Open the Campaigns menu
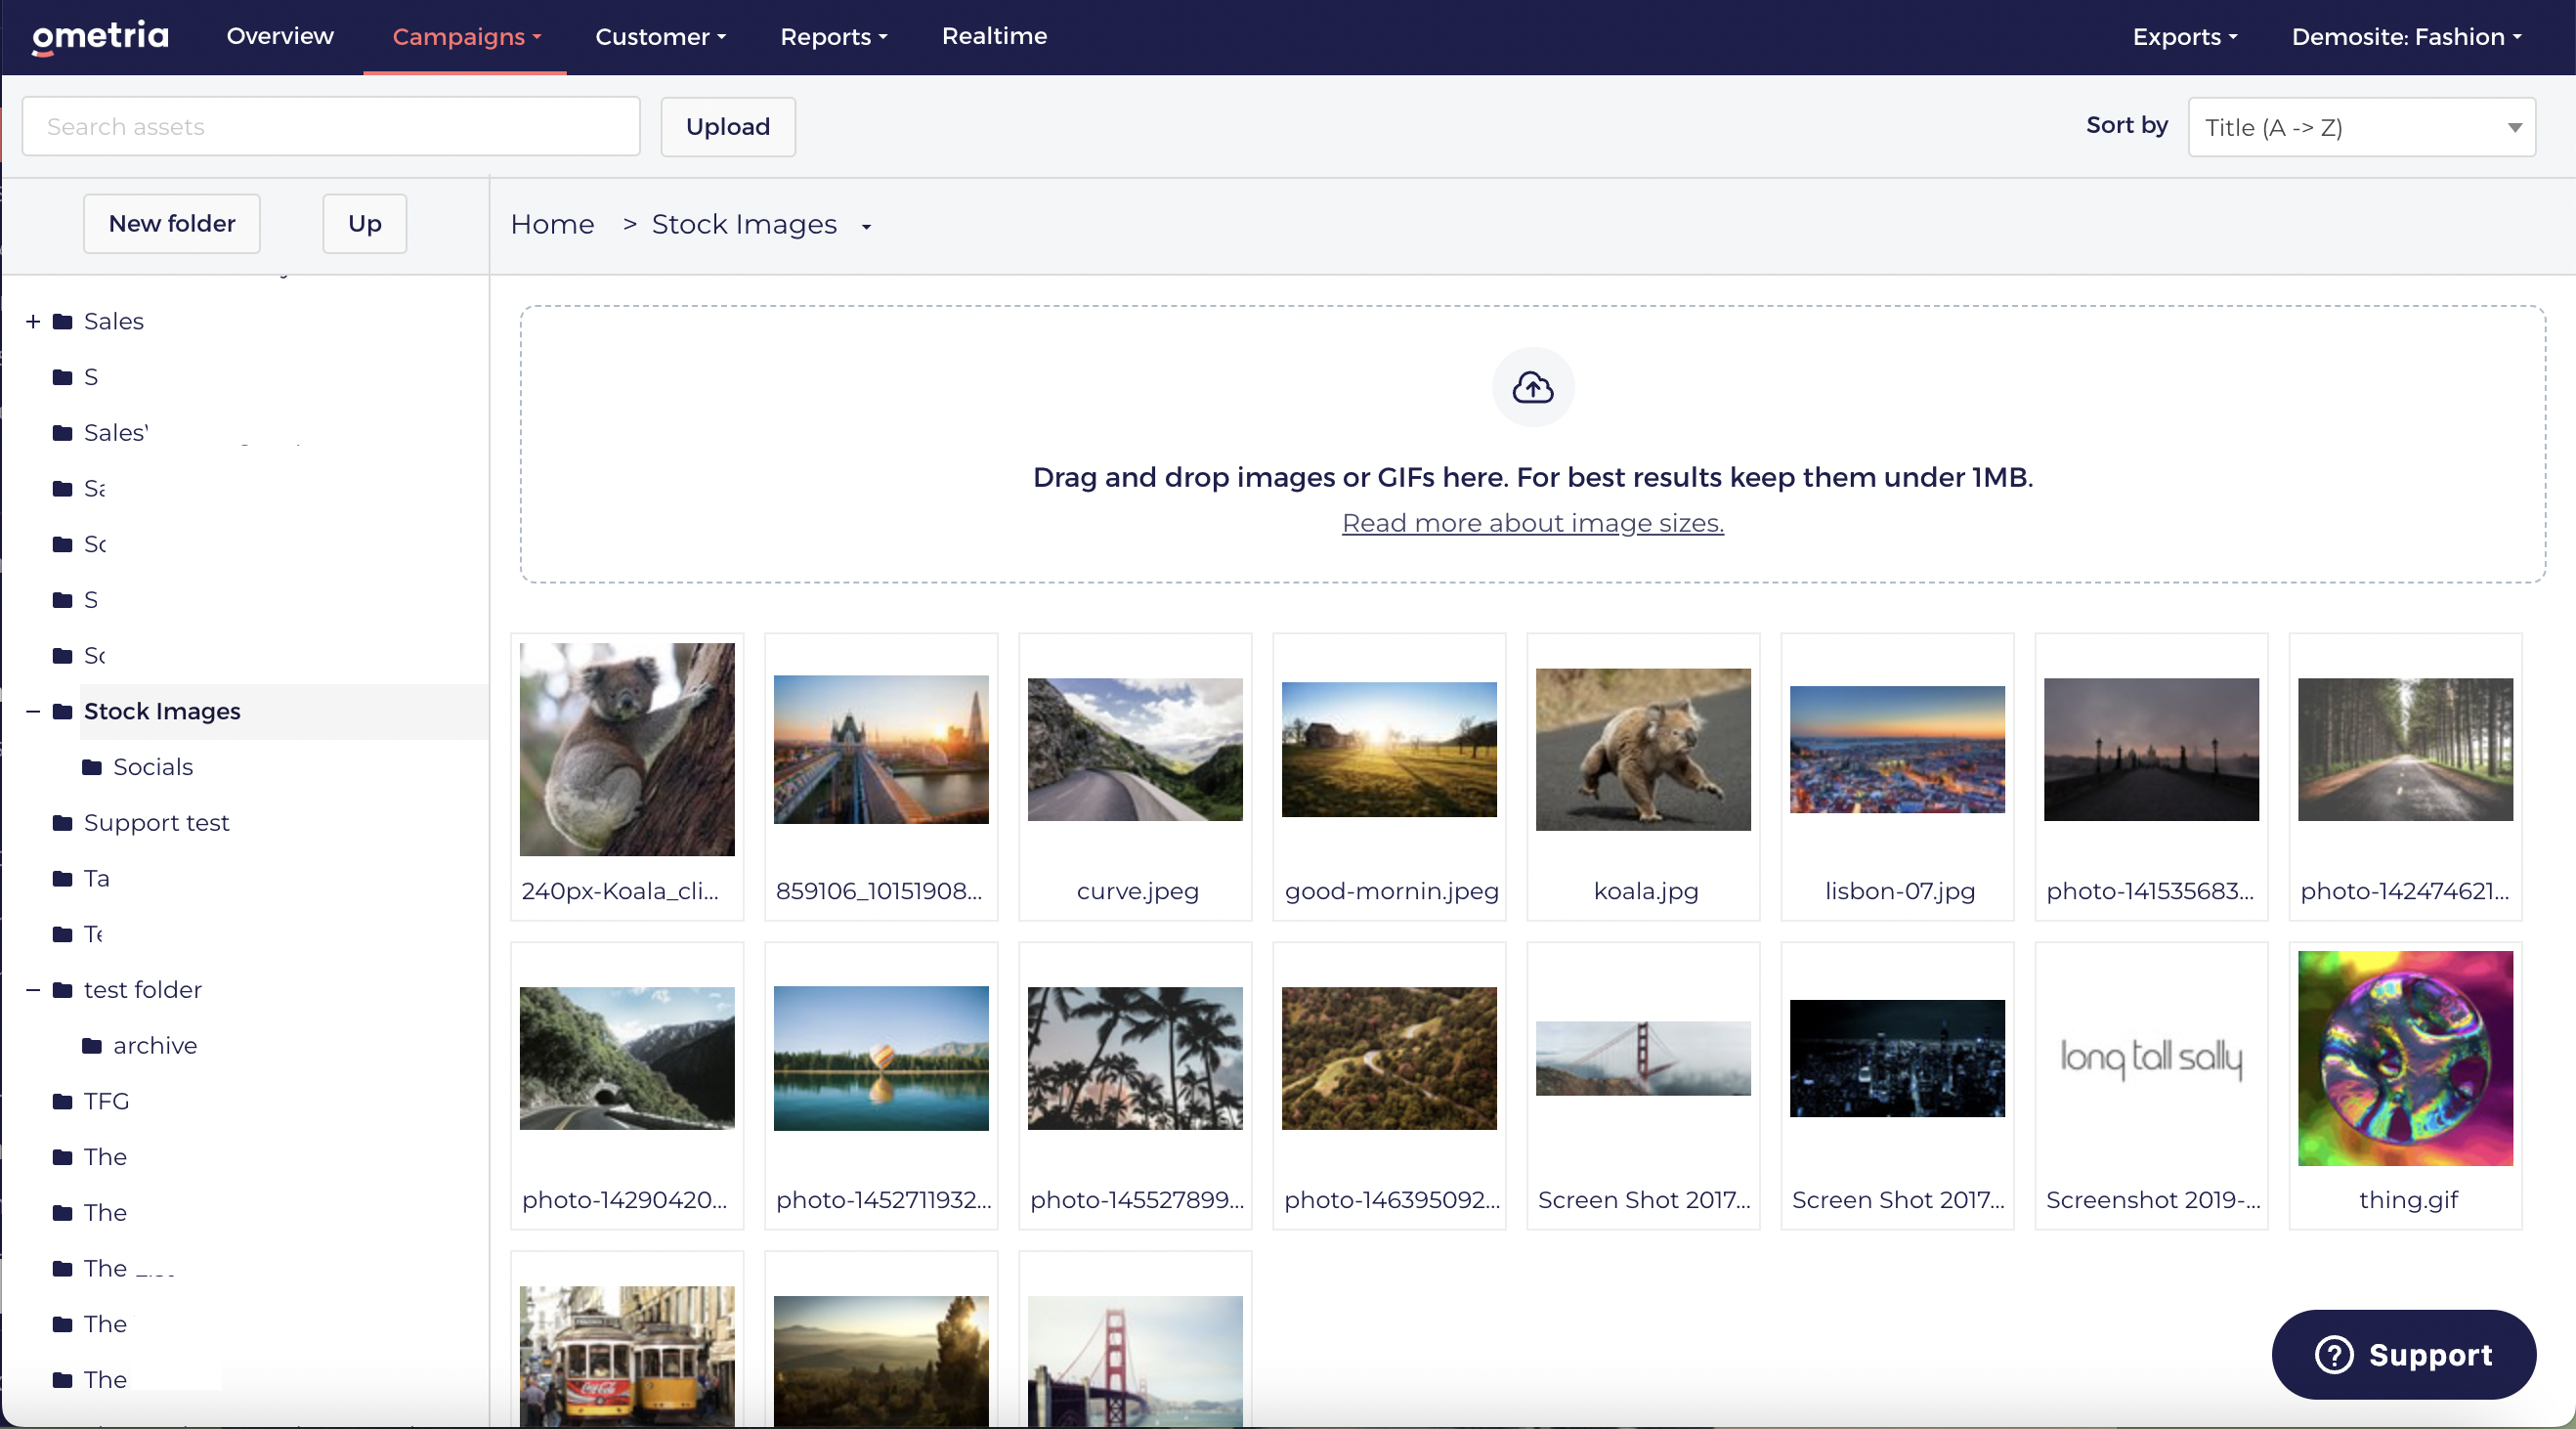This screenshot has height=1429, width=2576. [x=466, y=37]
